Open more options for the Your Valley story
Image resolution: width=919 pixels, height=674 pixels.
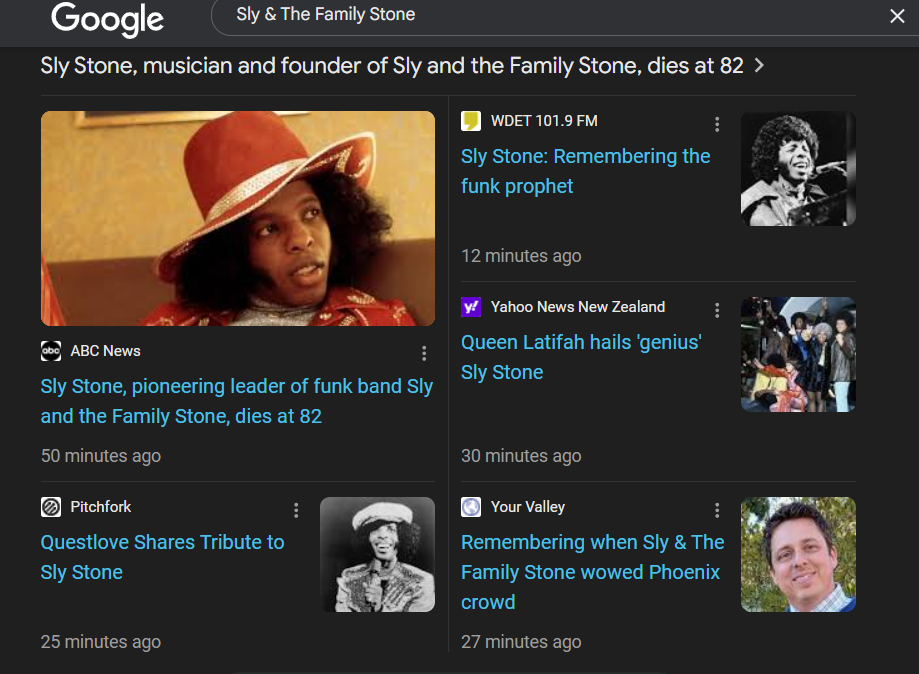[x=717, y=510]
